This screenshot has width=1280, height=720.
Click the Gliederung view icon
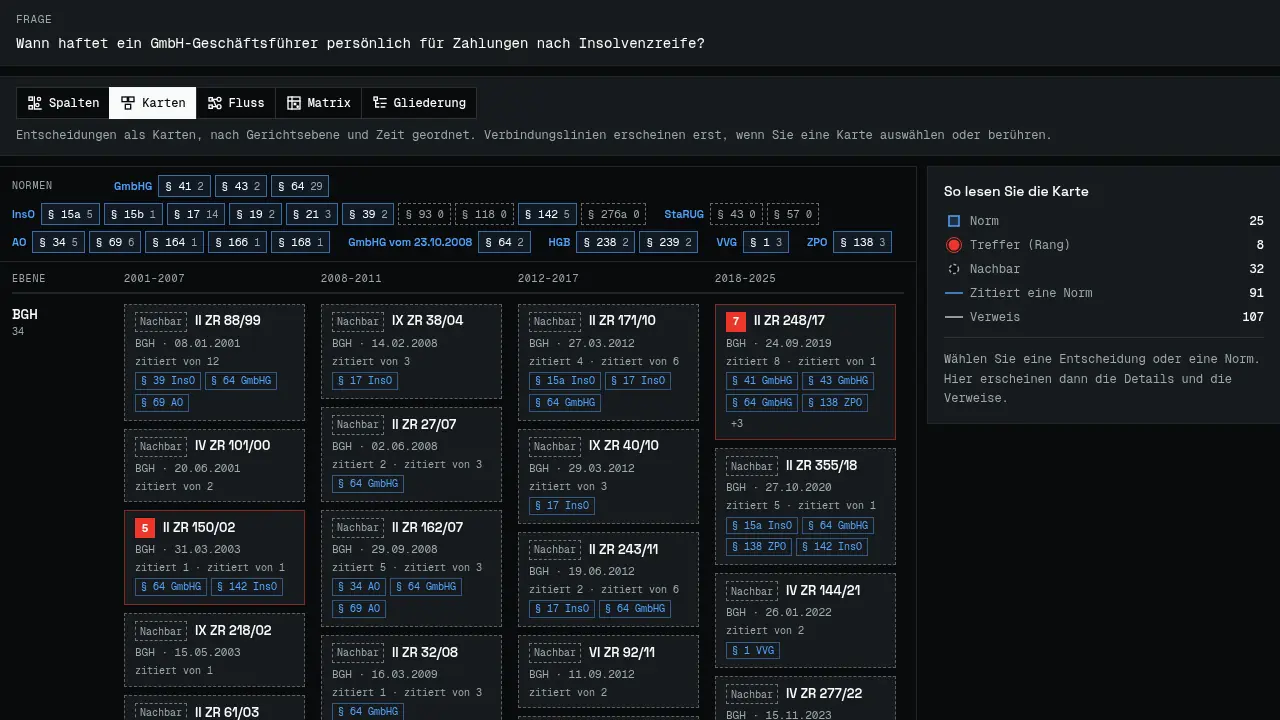[380, 103]
